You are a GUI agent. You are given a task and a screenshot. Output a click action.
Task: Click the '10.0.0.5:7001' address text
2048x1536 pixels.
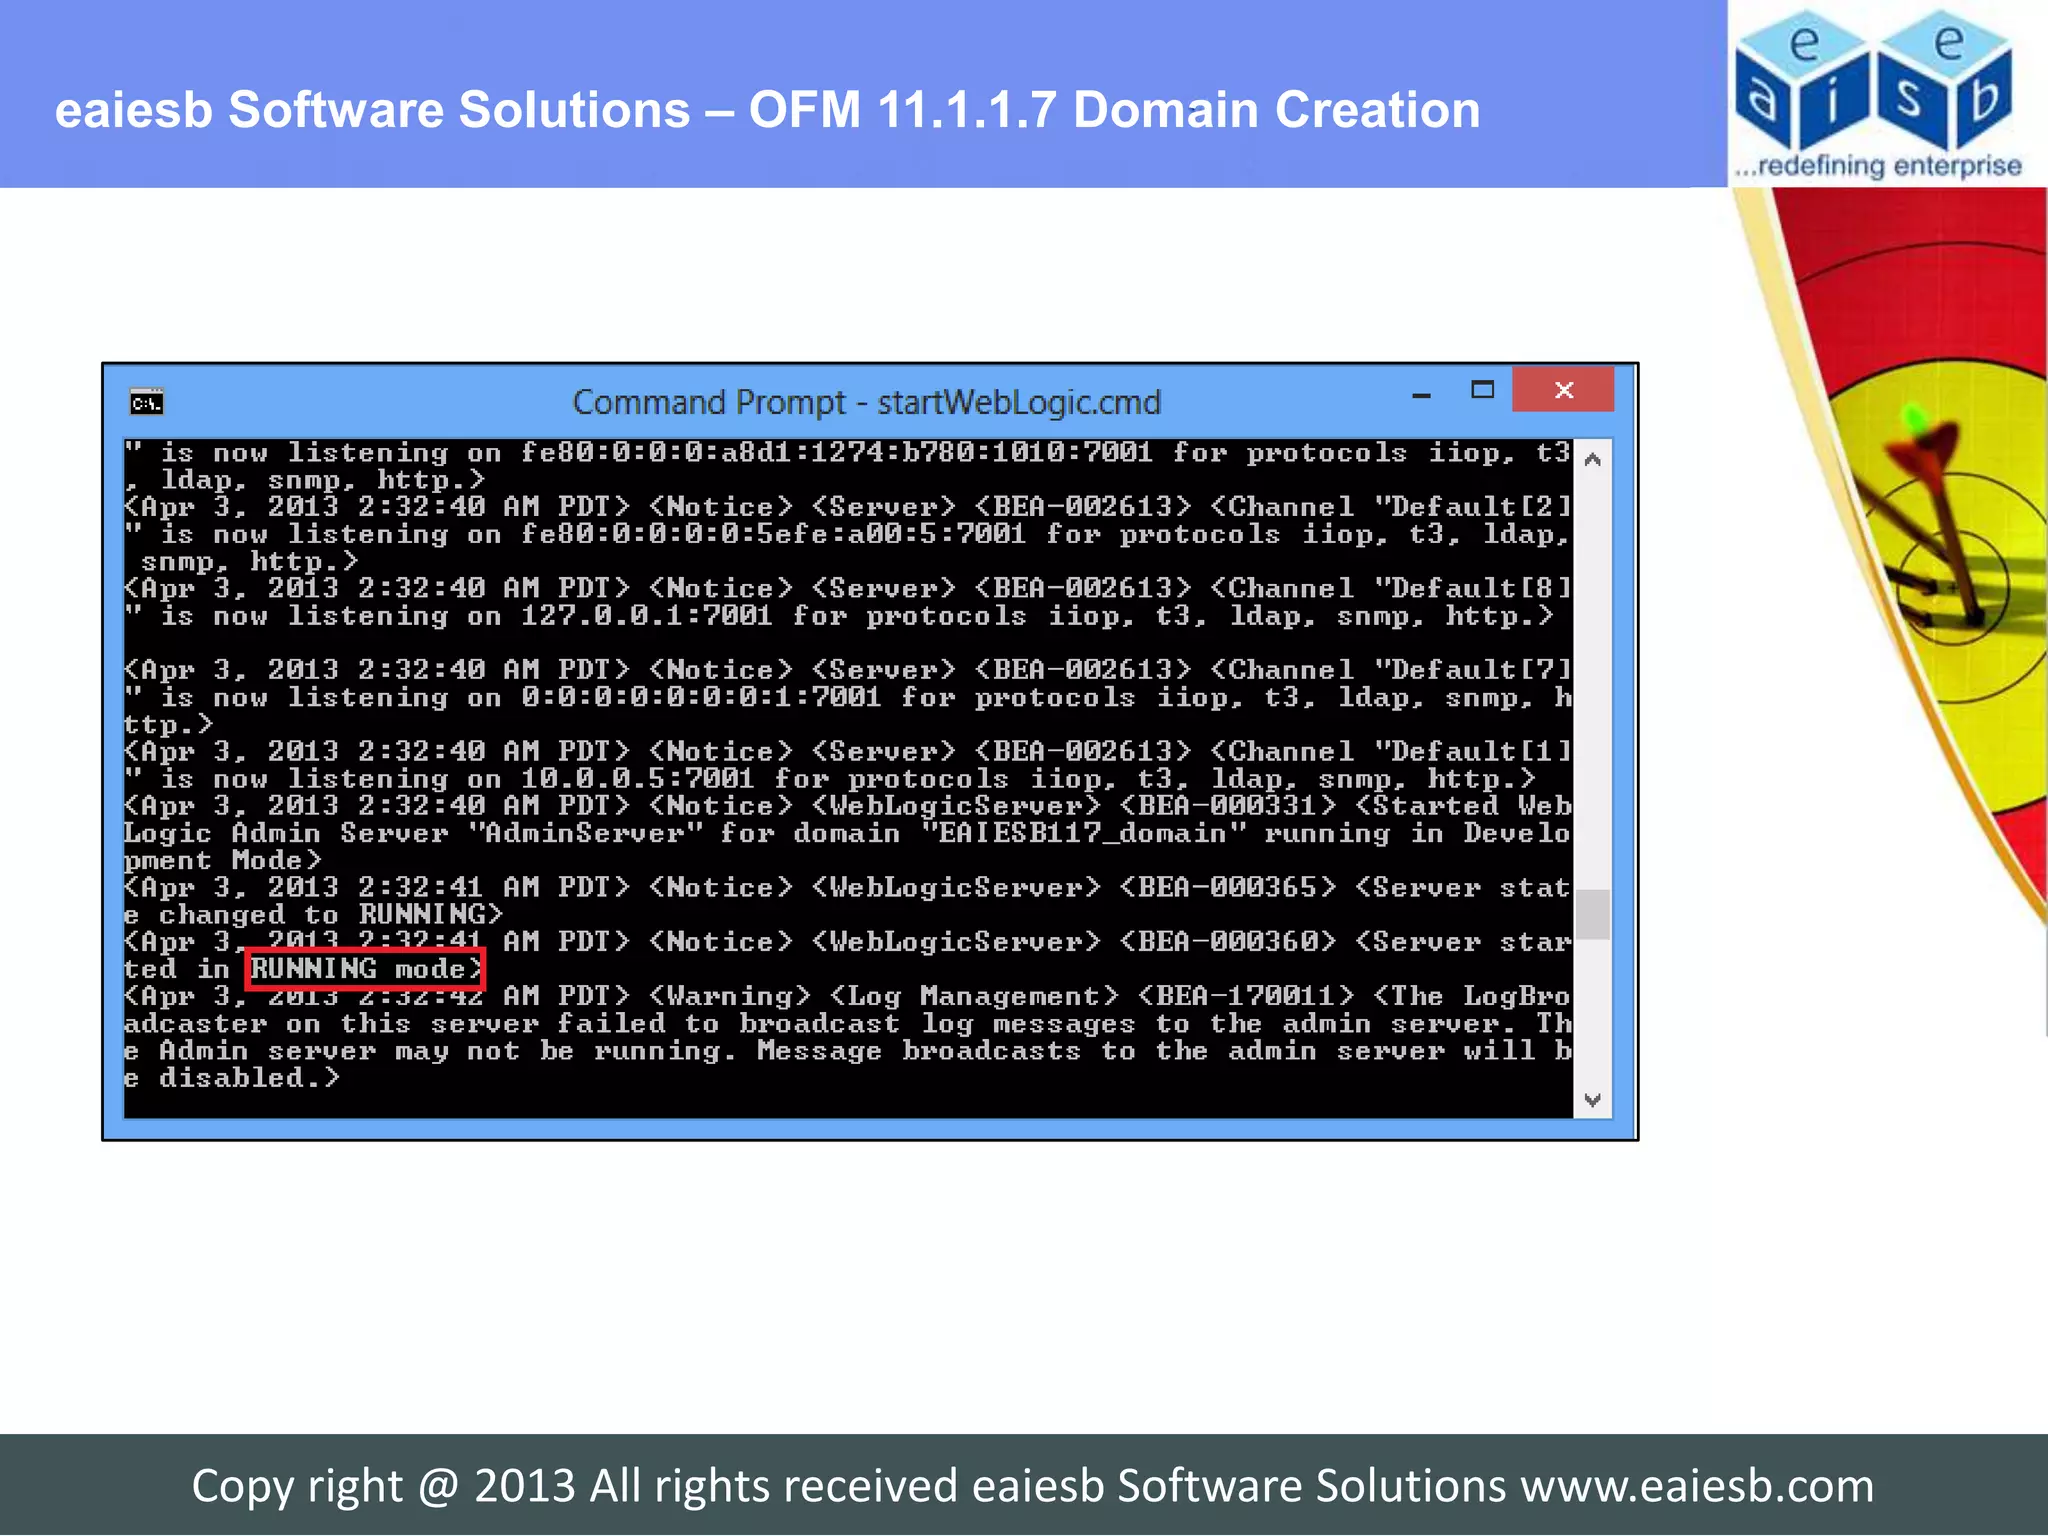tap(637, 778)
